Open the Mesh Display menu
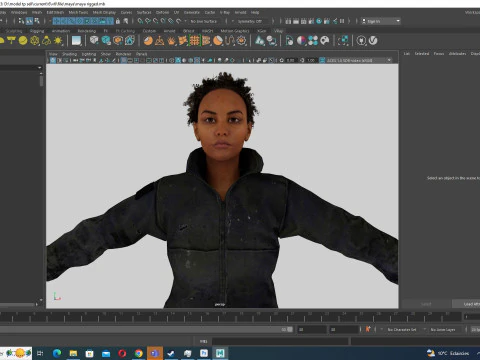 click(104, 12)
